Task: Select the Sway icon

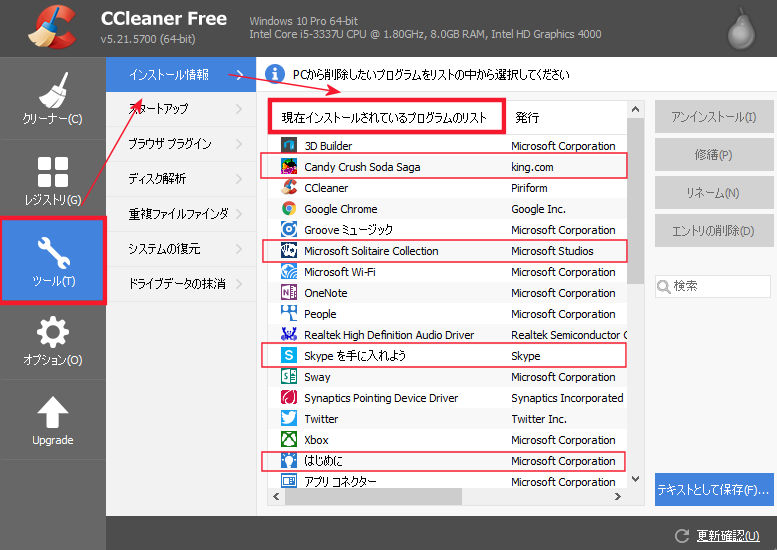Action: (289, 377)
